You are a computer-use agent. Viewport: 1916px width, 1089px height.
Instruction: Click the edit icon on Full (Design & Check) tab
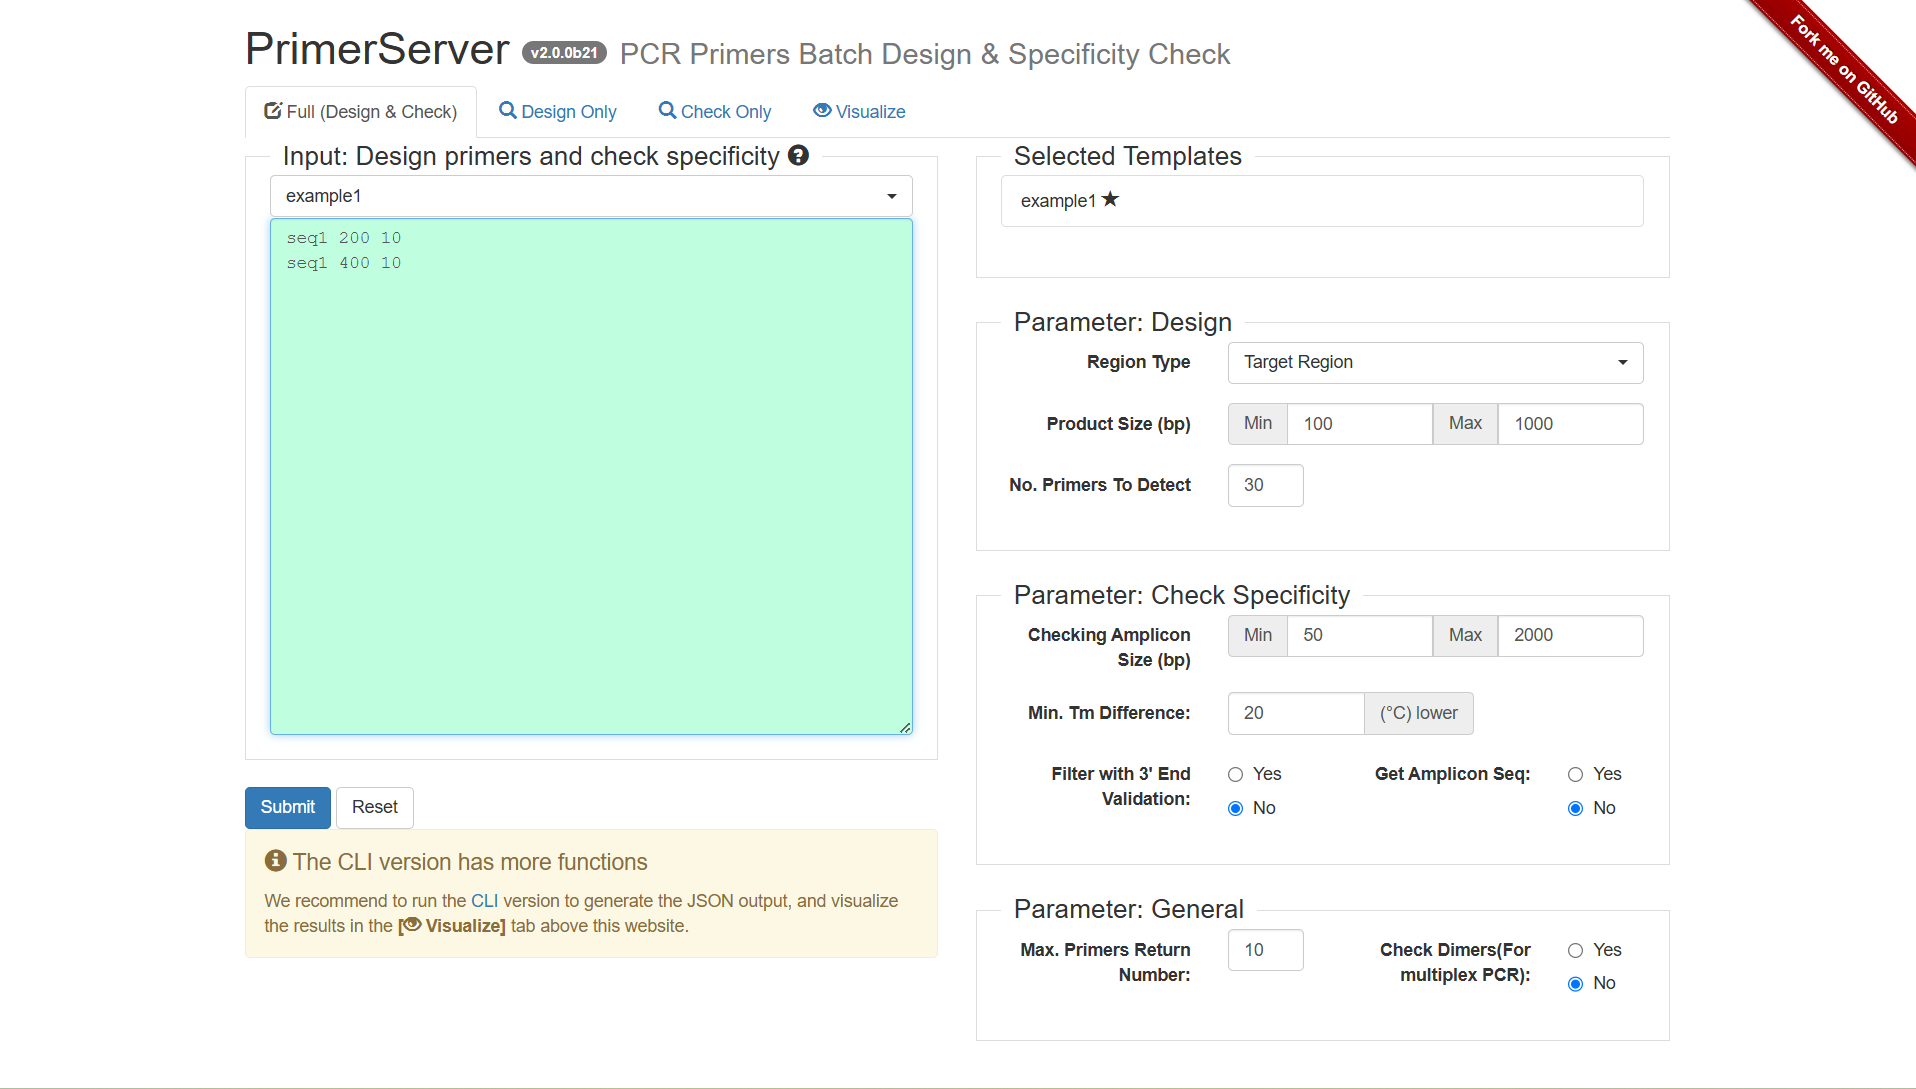point(272,110)
